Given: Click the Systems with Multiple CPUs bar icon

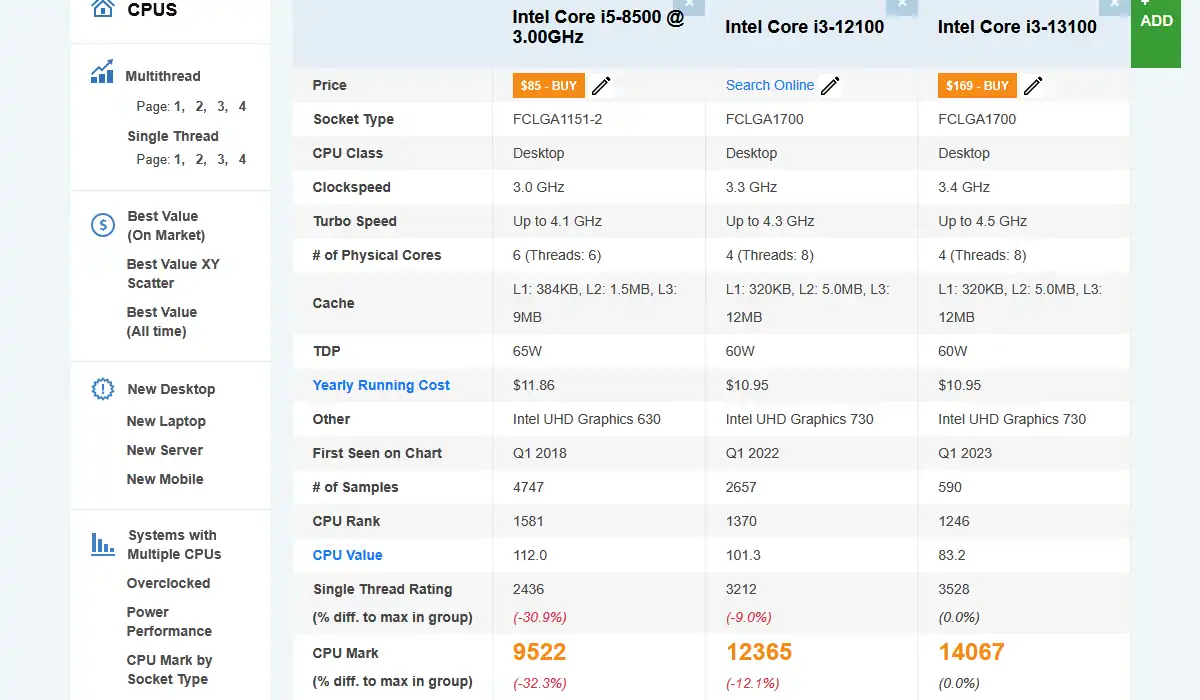Looking at the screenshot, I should [x=102, y=544].
